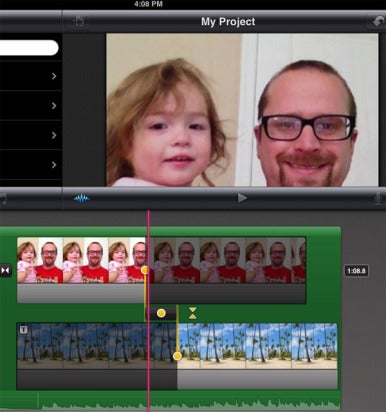Tap the T title badge on palm clip

pyautogui.click(x=23, y=330)
